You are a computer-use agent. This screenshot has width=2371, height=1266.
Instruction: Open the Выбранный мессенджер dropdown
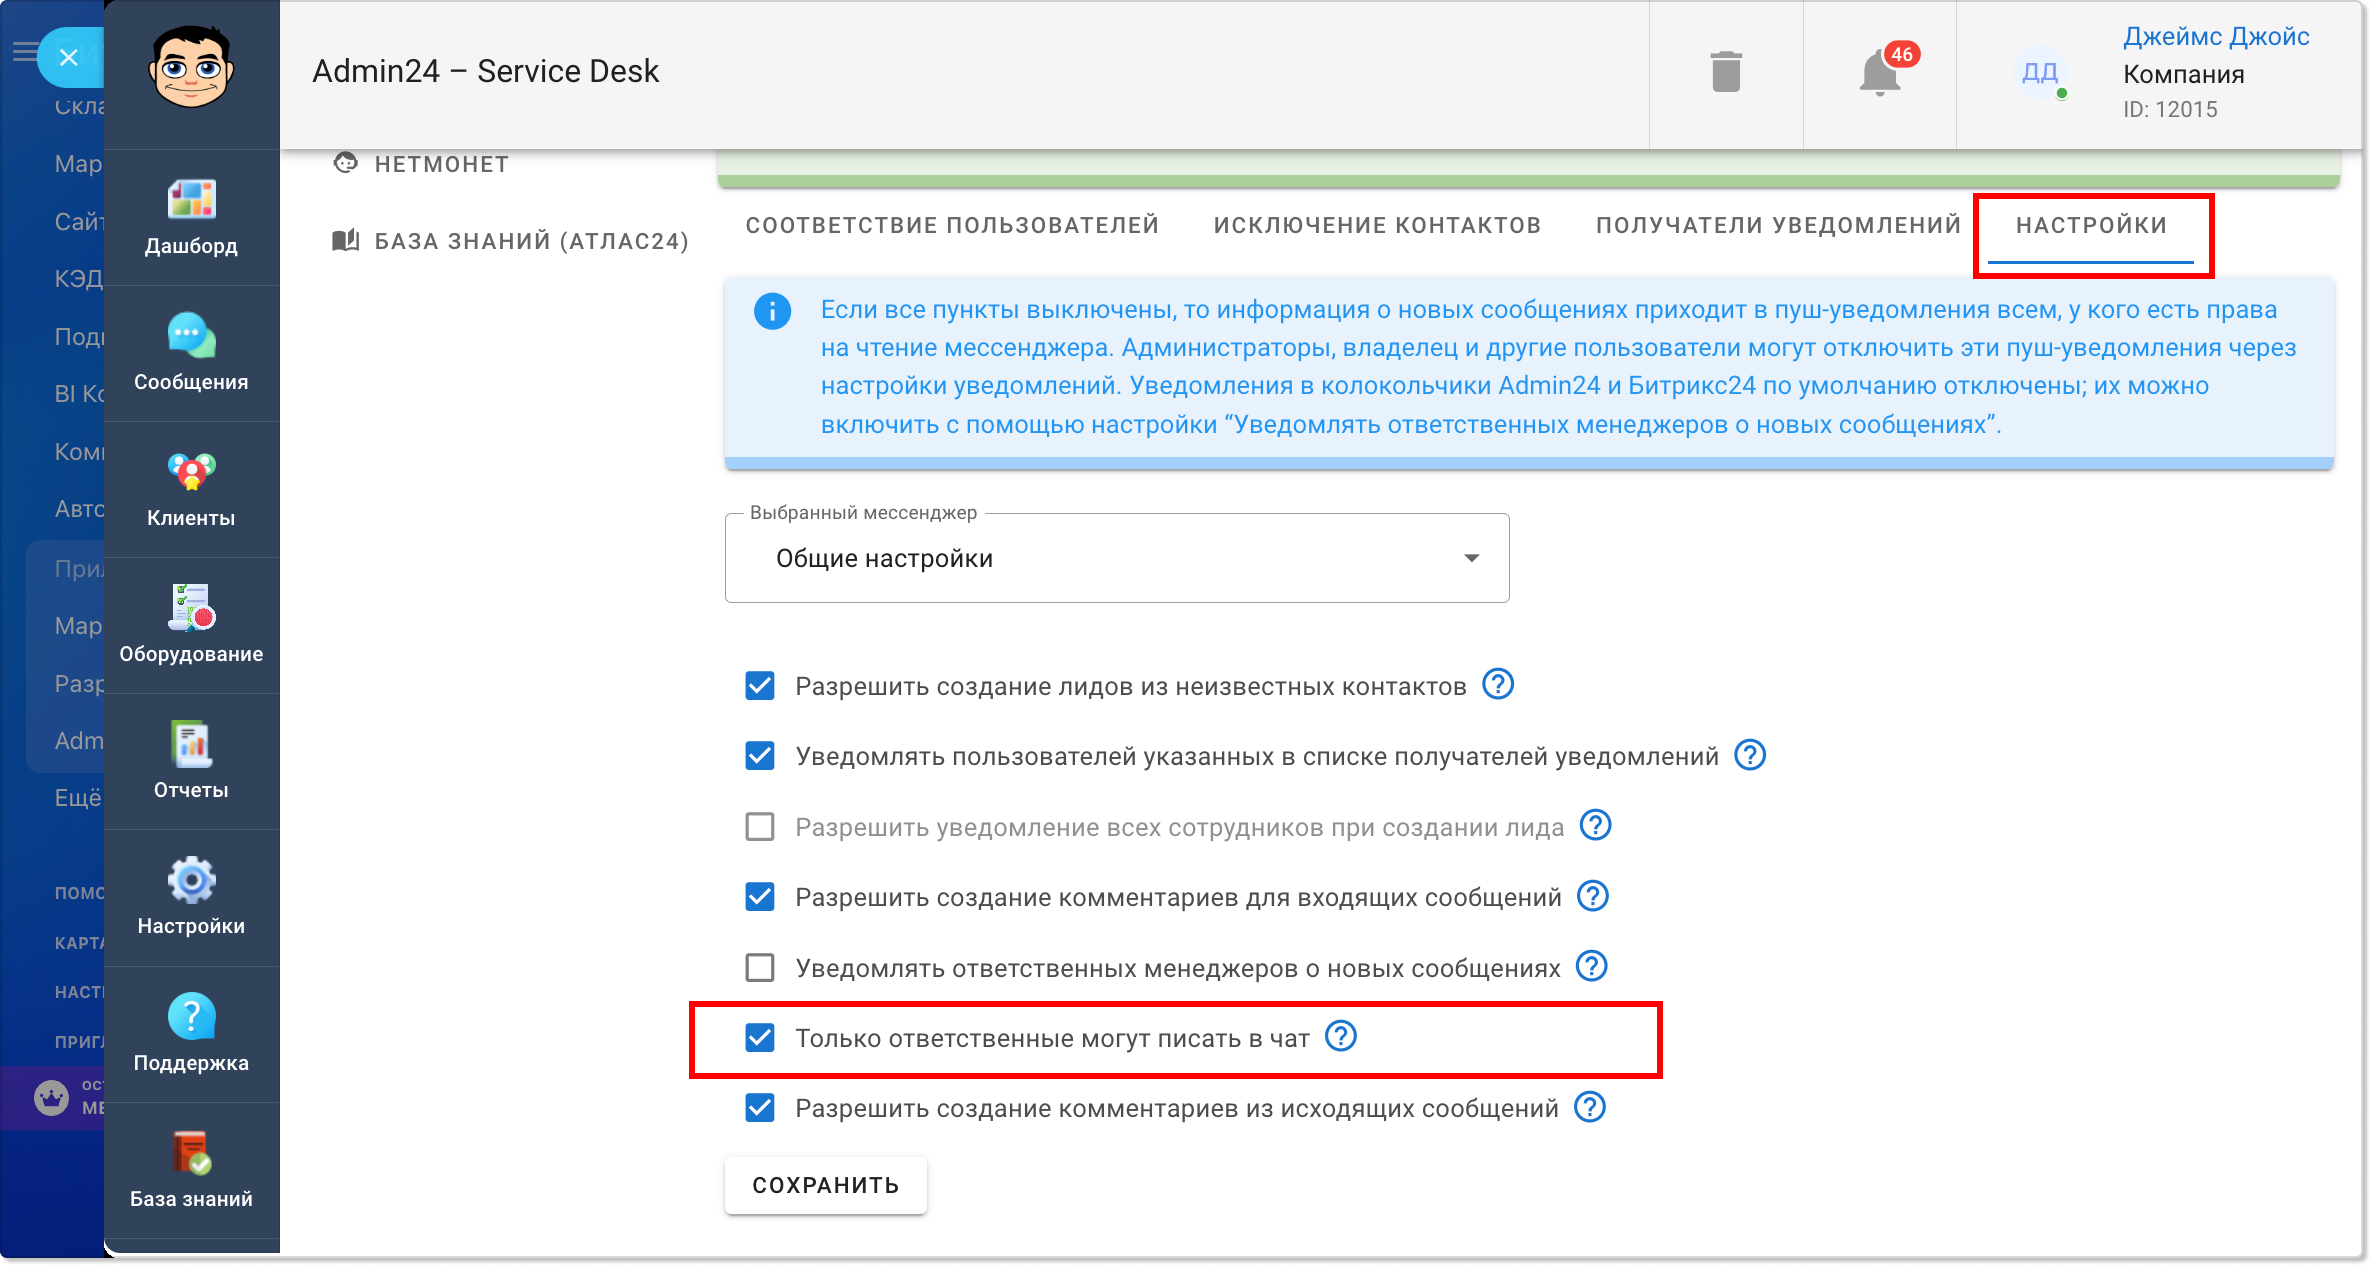(1117, 558)
